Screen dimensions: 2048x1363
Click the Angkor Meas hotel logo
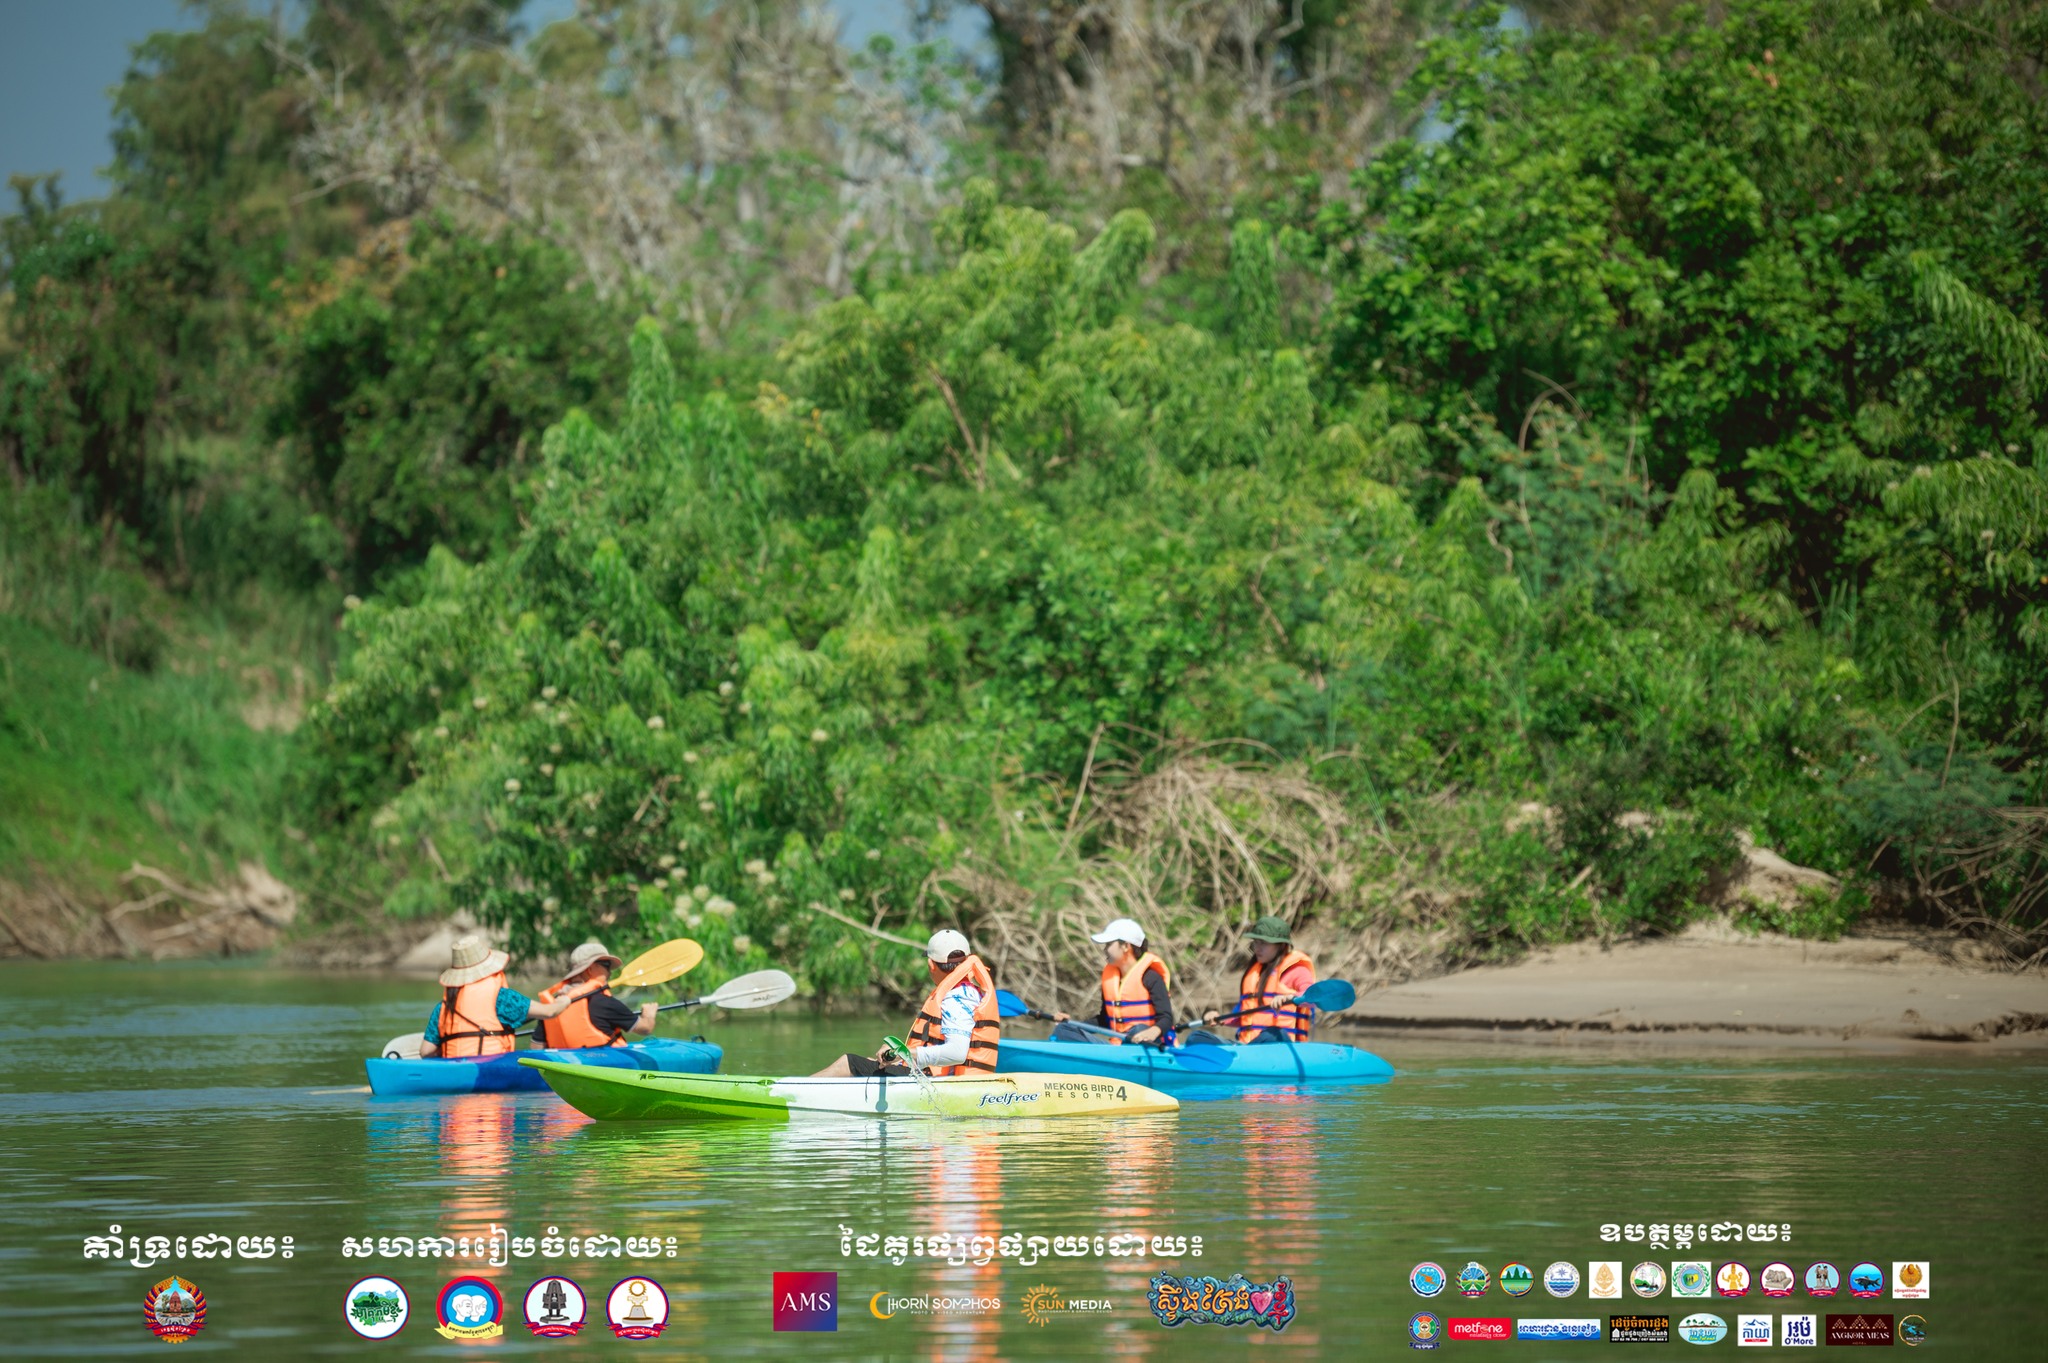1859,1330
